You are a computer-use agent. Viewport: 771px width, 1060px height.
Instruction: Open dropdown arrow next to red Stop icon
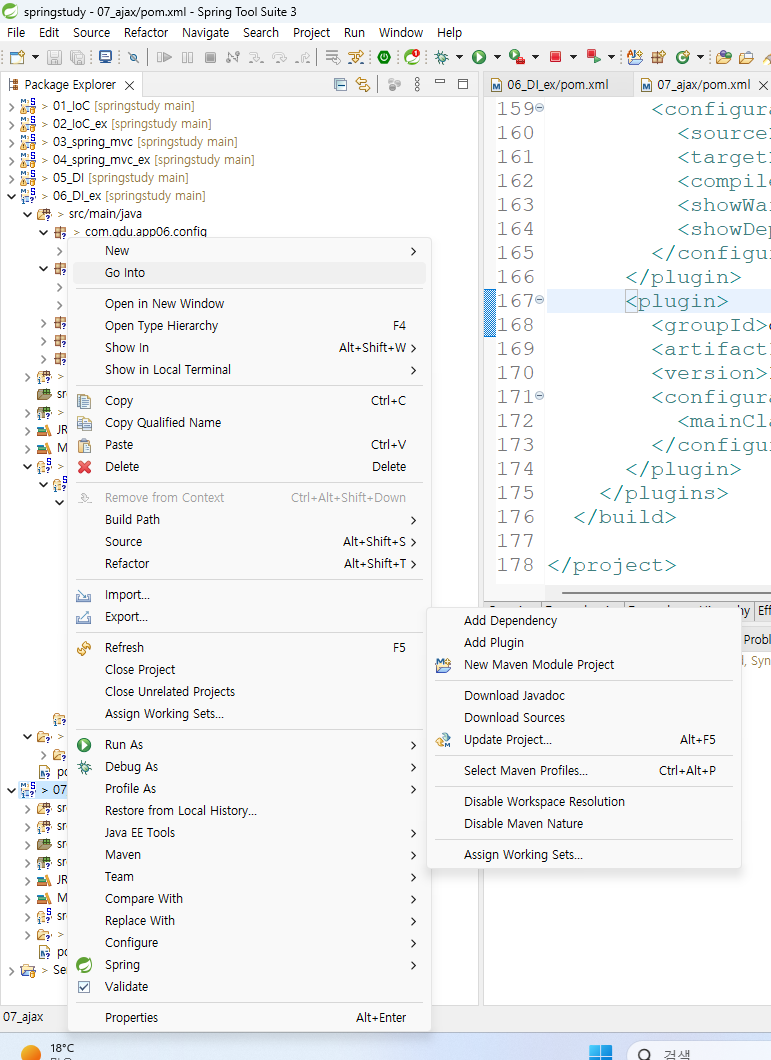tap(573, 57)
